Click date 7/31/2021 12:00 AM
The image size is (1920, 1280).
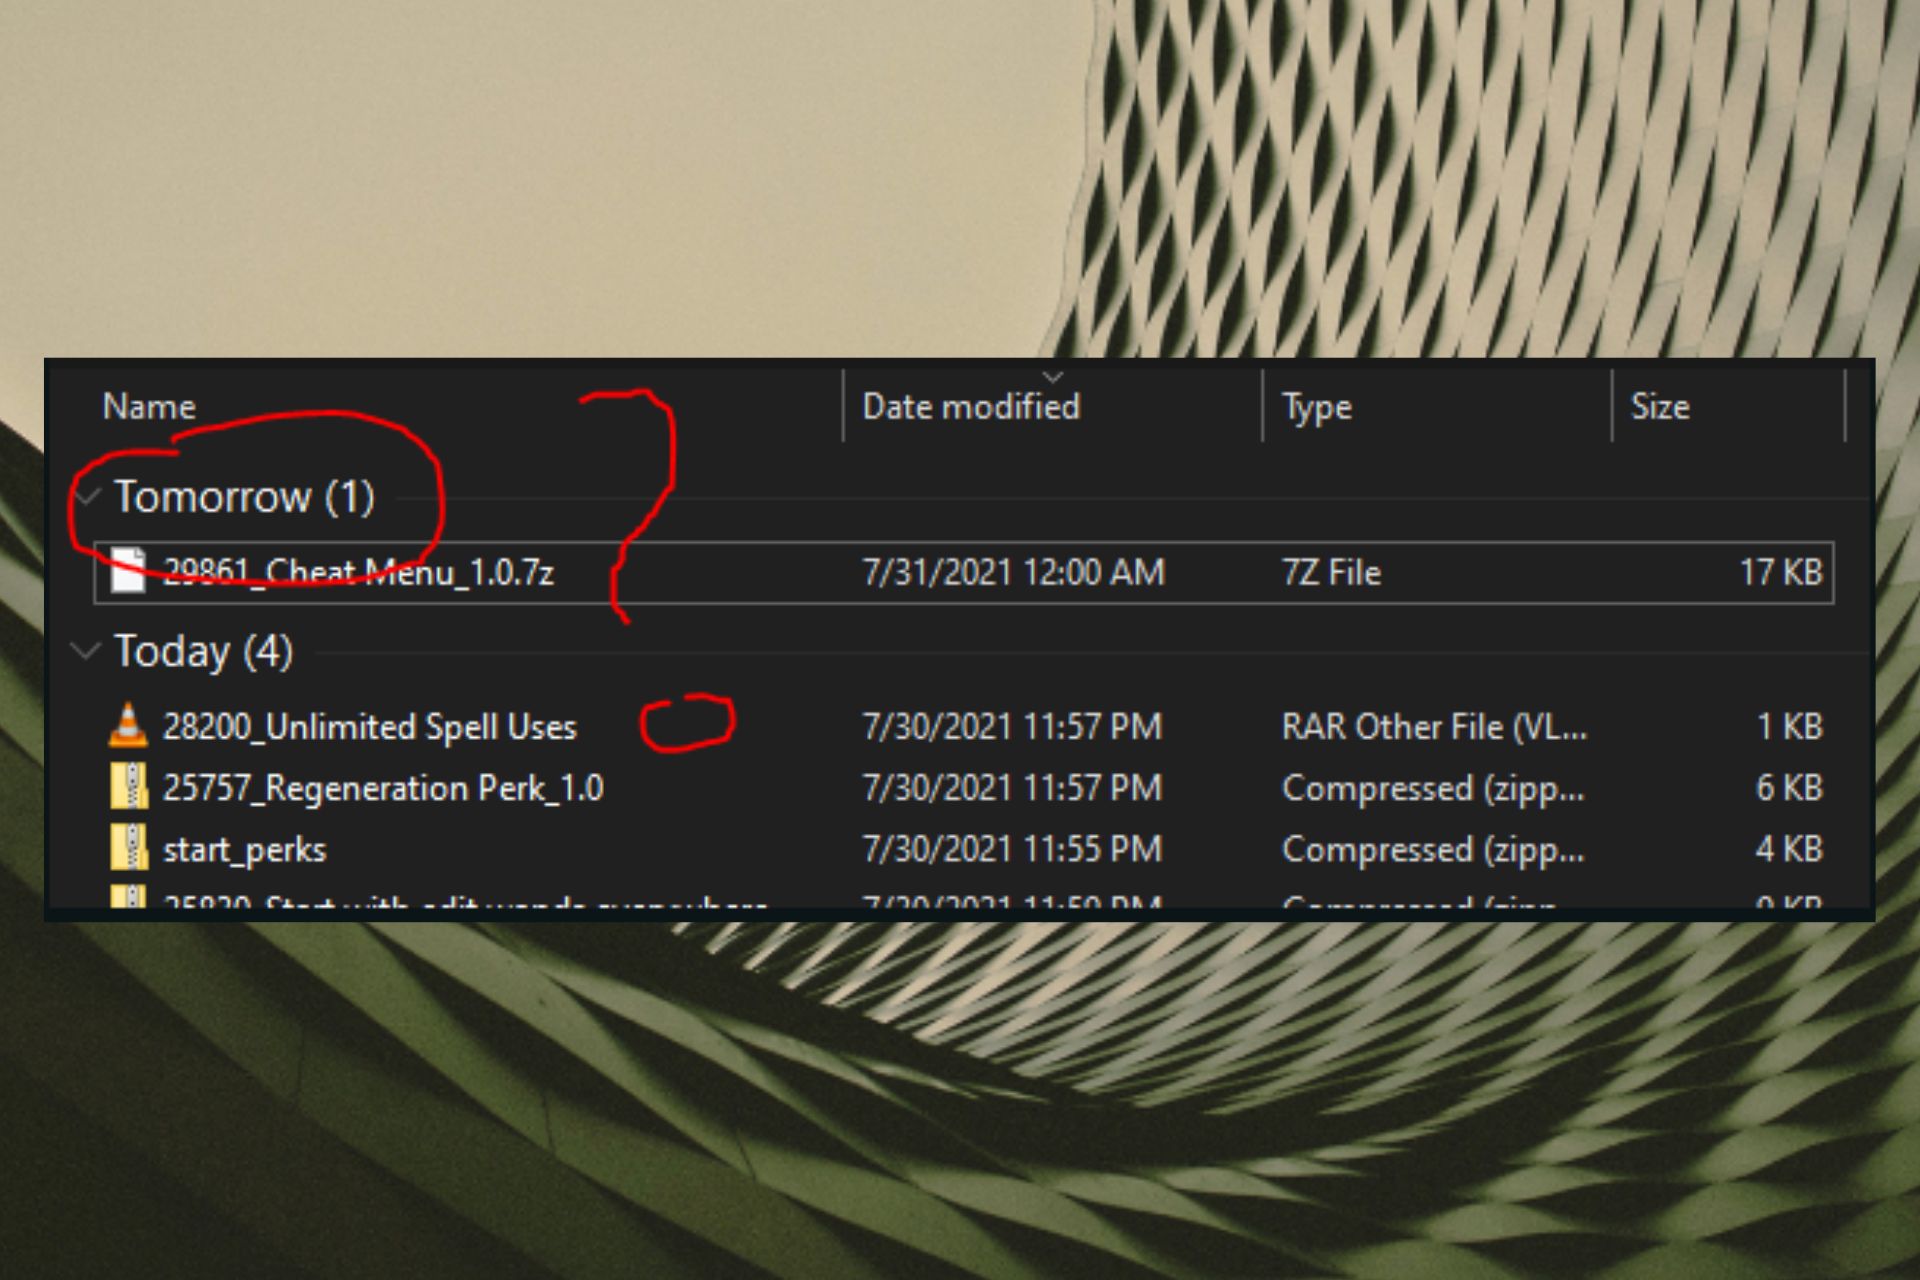coord(1013,572)
